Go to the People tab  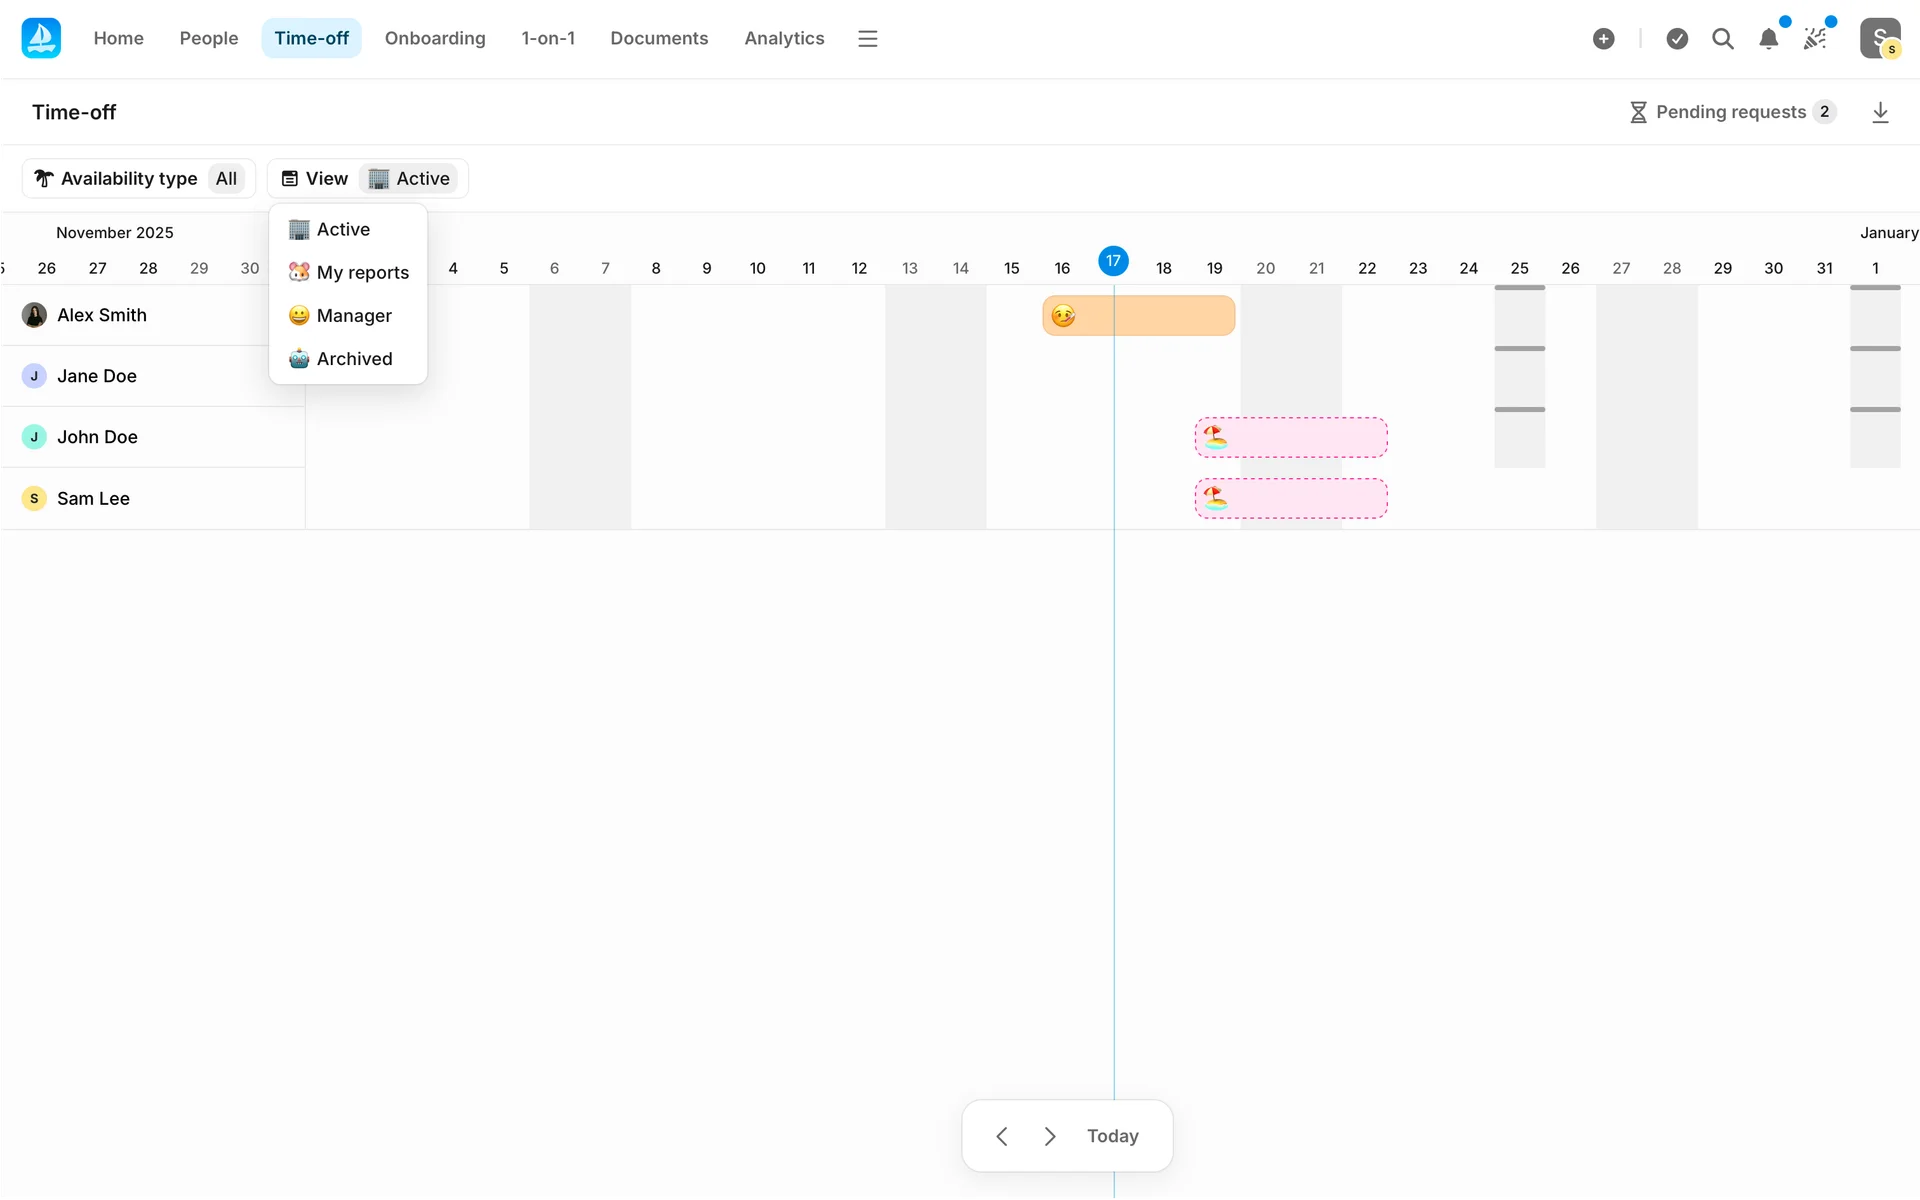coord(208,38)
